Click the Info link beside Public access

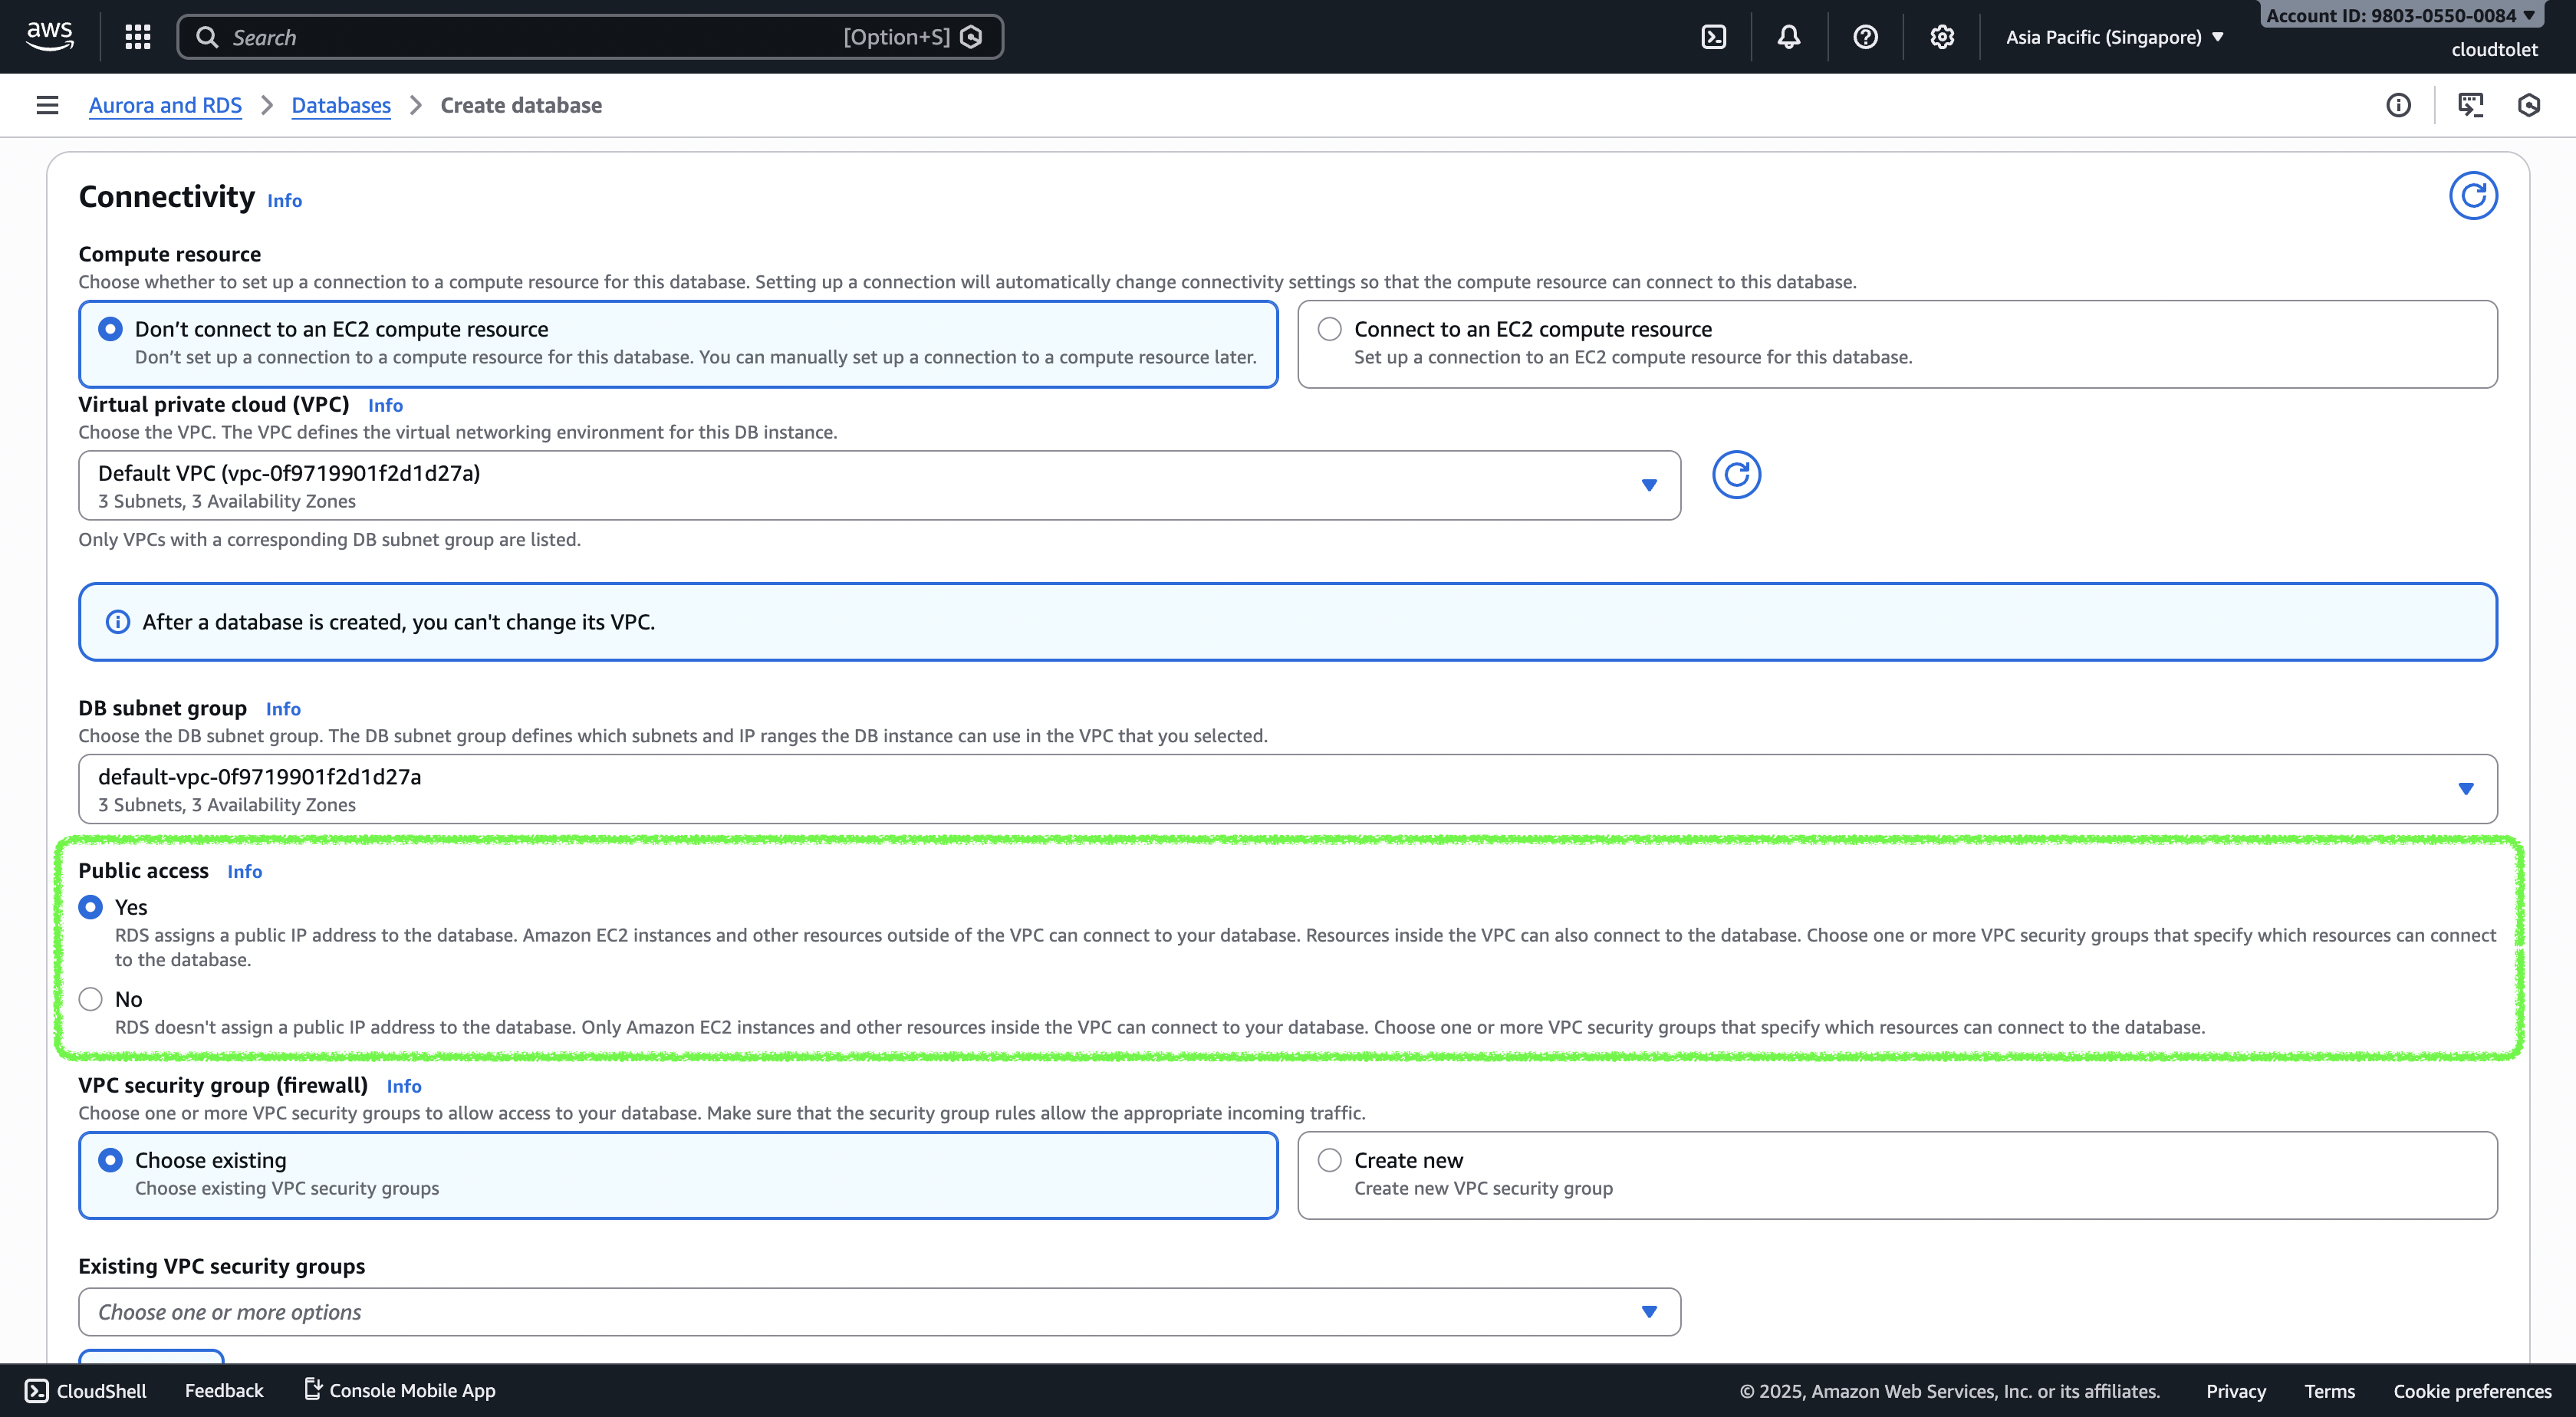(x=244, y=871)
